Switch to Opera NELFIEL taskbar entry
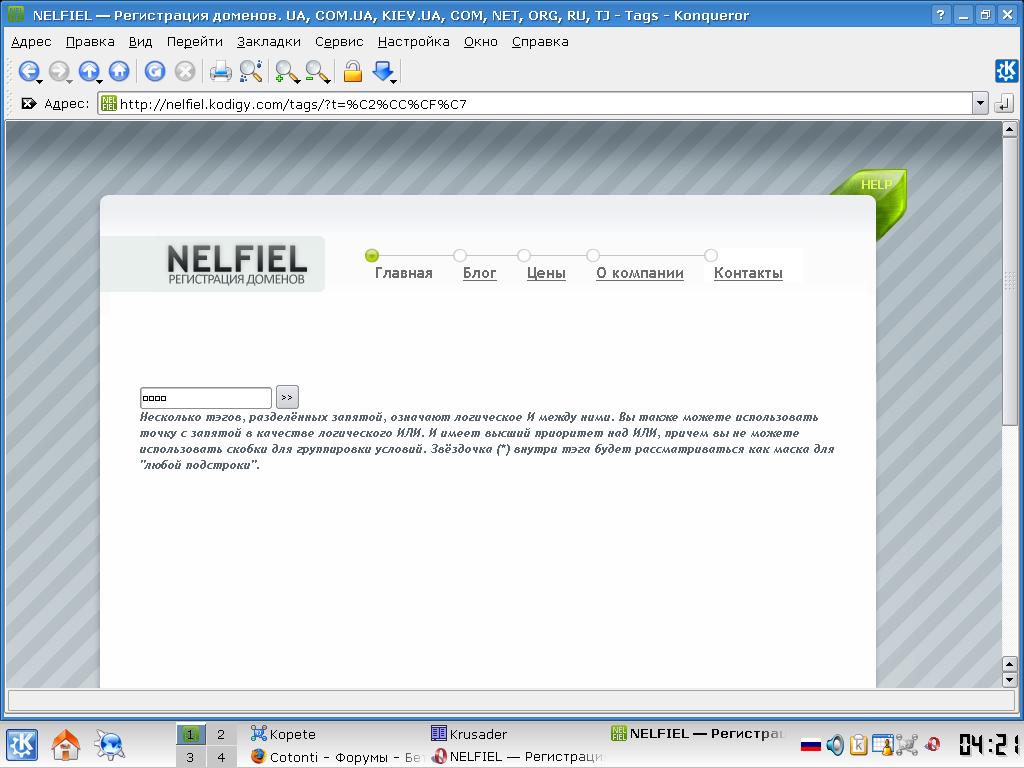The width and height of the screenshot is (1024, 768). (x=516, y=757)
